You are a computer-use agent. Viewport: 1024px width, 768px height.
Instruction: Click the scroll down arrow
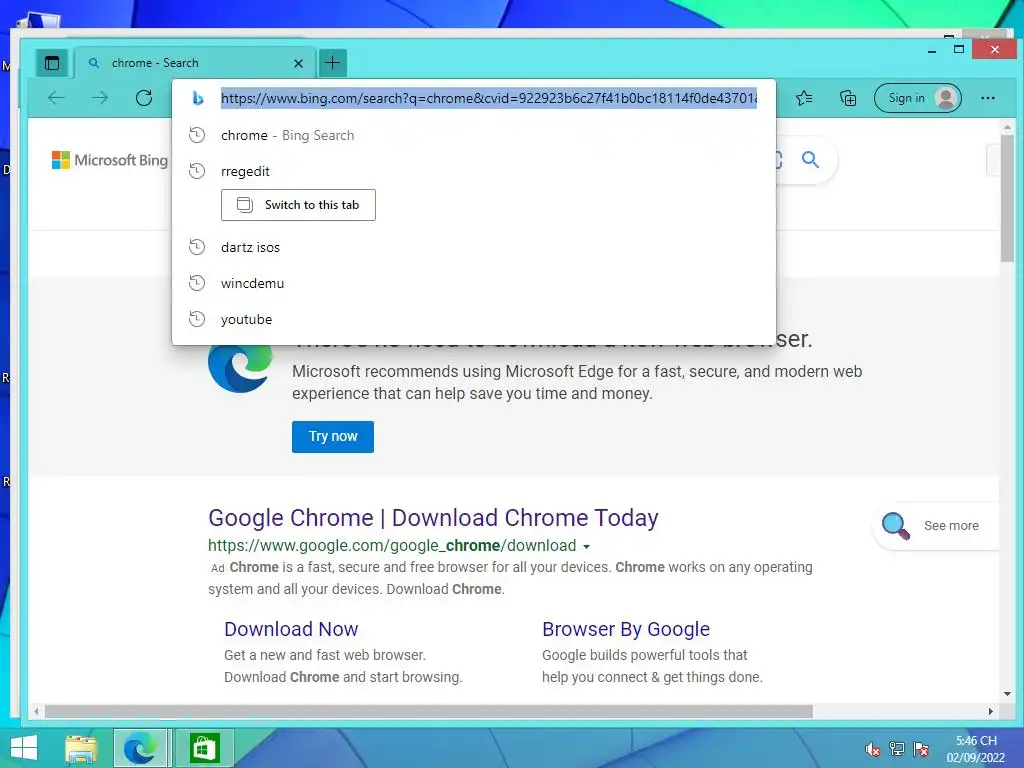[1006, 694]
